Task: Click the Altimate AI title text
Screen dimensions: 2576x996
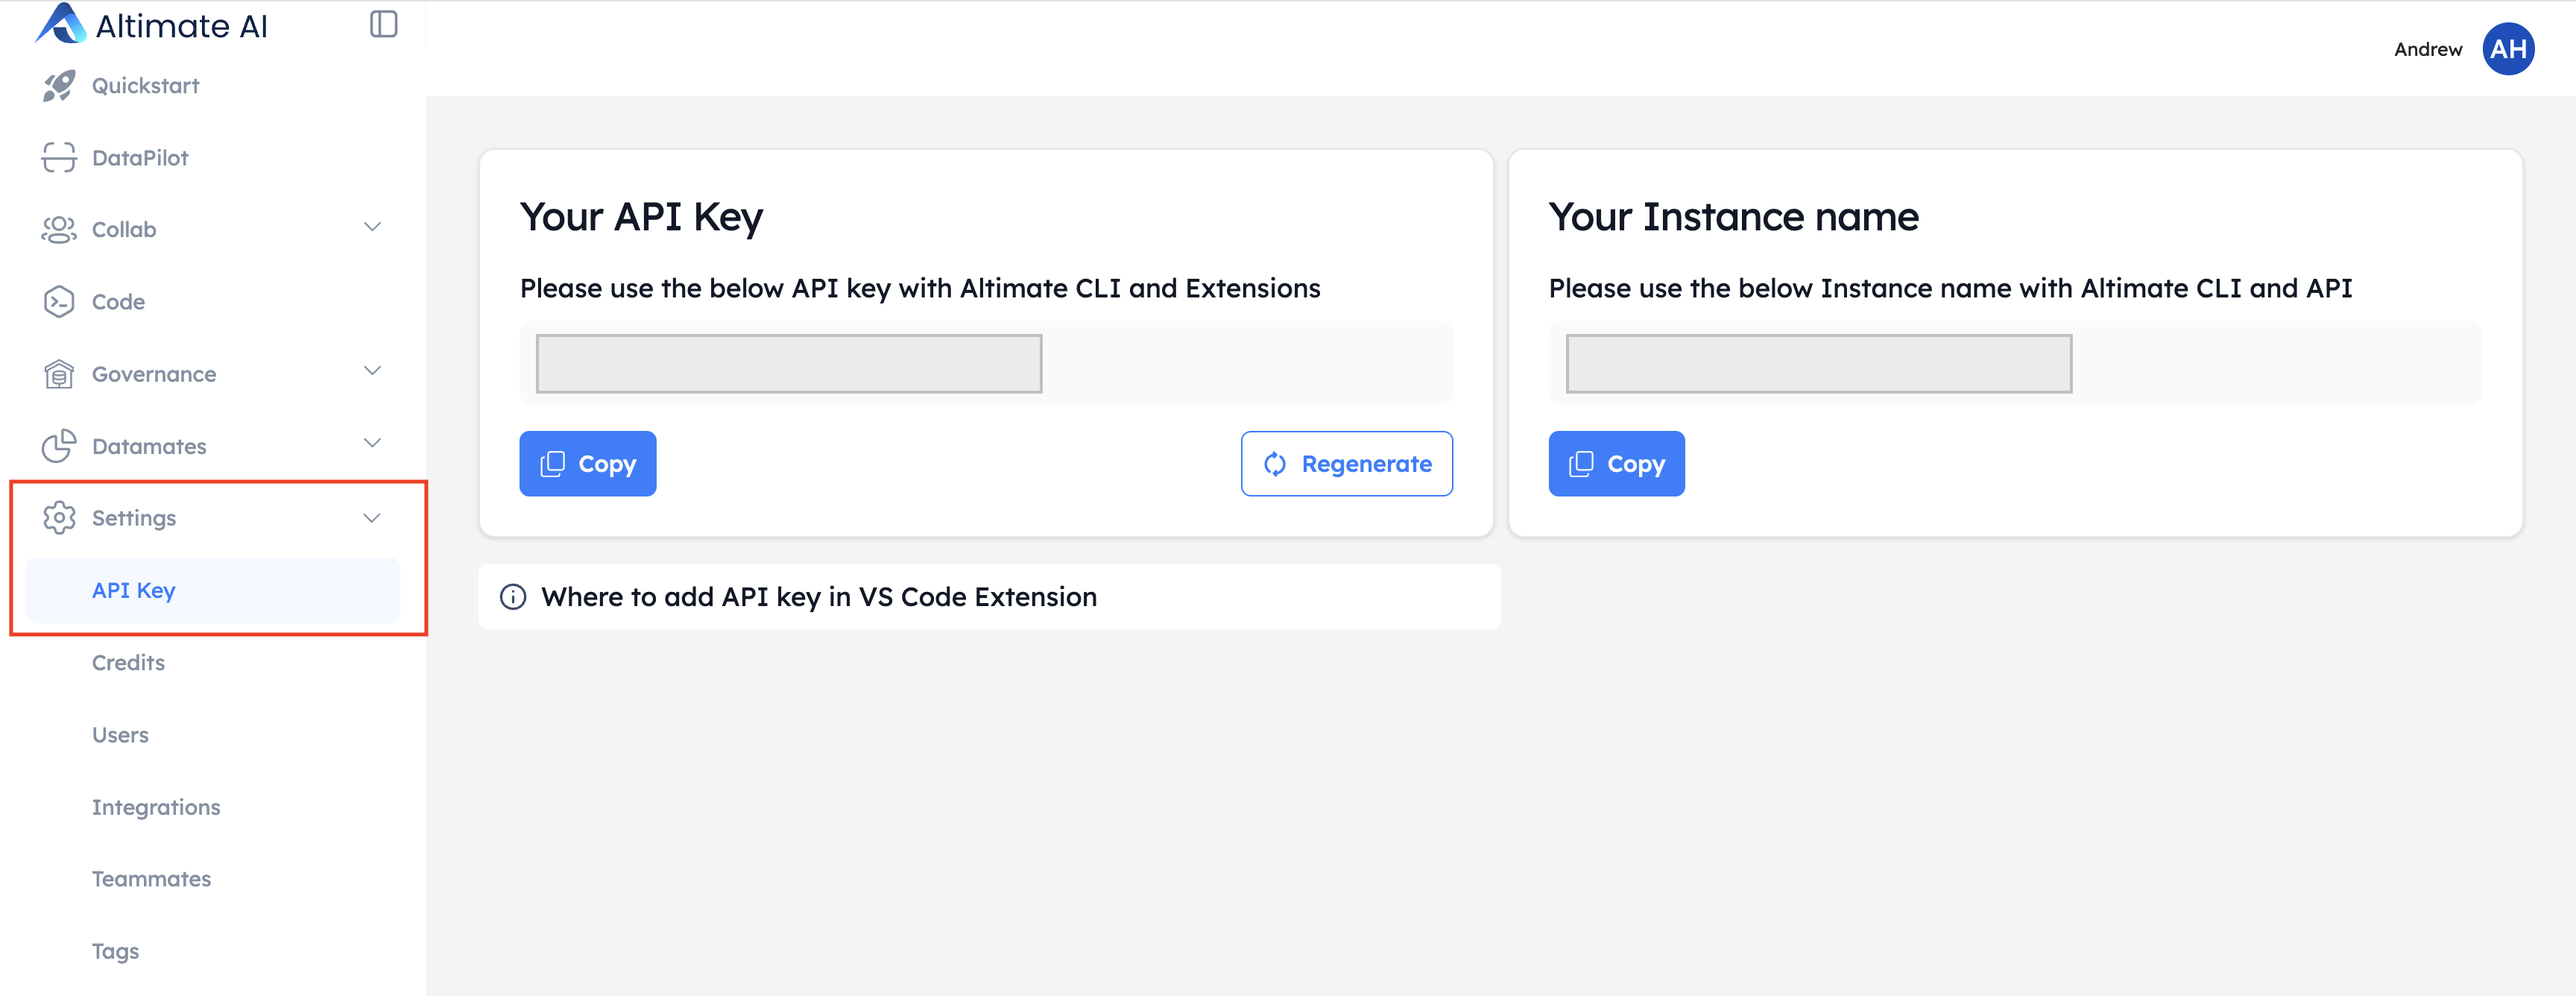Action: tap(181, 26)
